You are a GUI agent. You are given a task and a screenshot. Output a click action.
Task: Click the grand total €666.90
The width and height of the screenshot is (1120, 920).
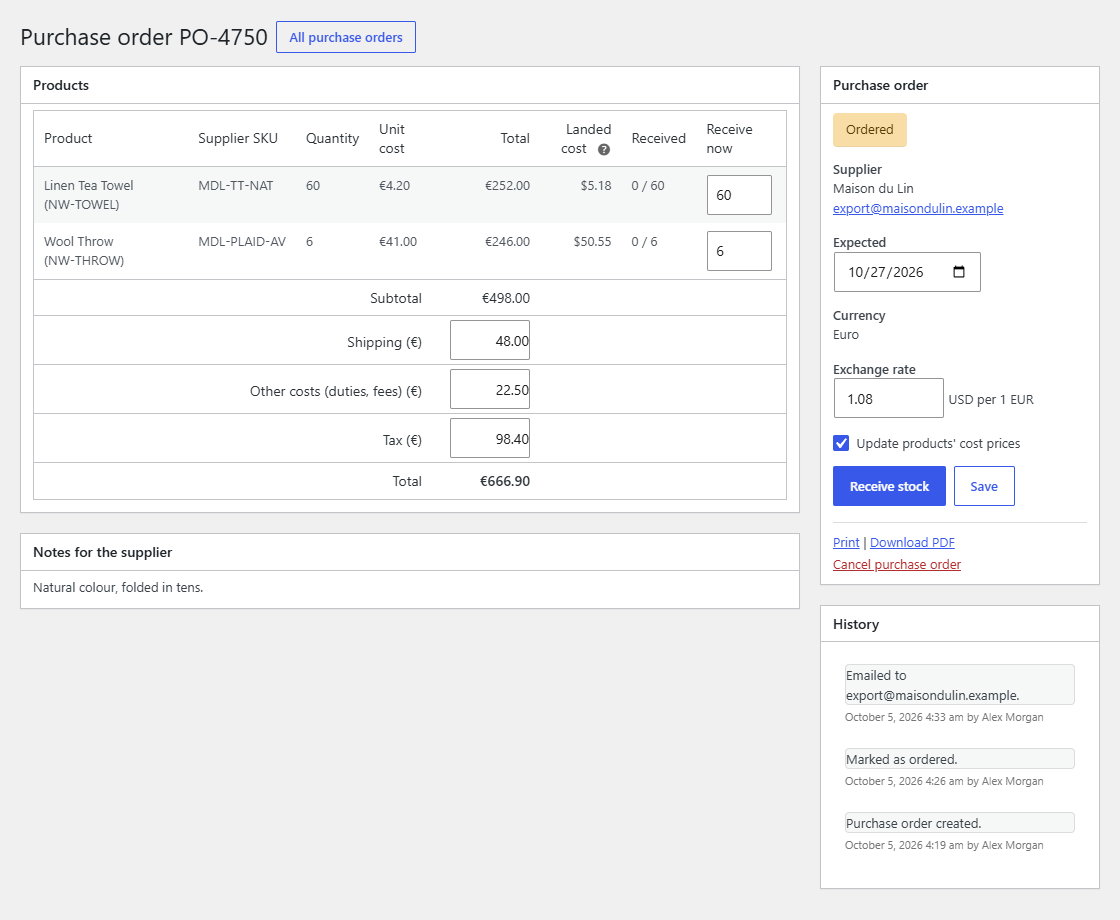point(505,481)
